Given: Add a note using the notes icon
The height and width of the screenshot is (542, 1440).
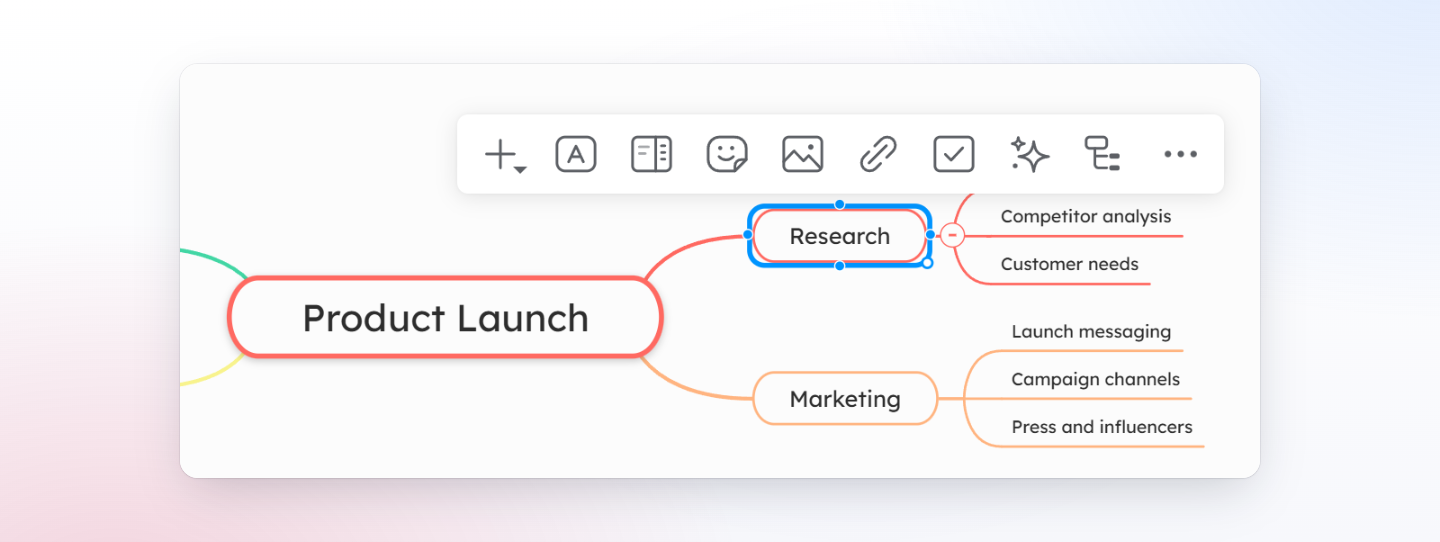Looking at the screenshot, I should [x=651, y=155].
